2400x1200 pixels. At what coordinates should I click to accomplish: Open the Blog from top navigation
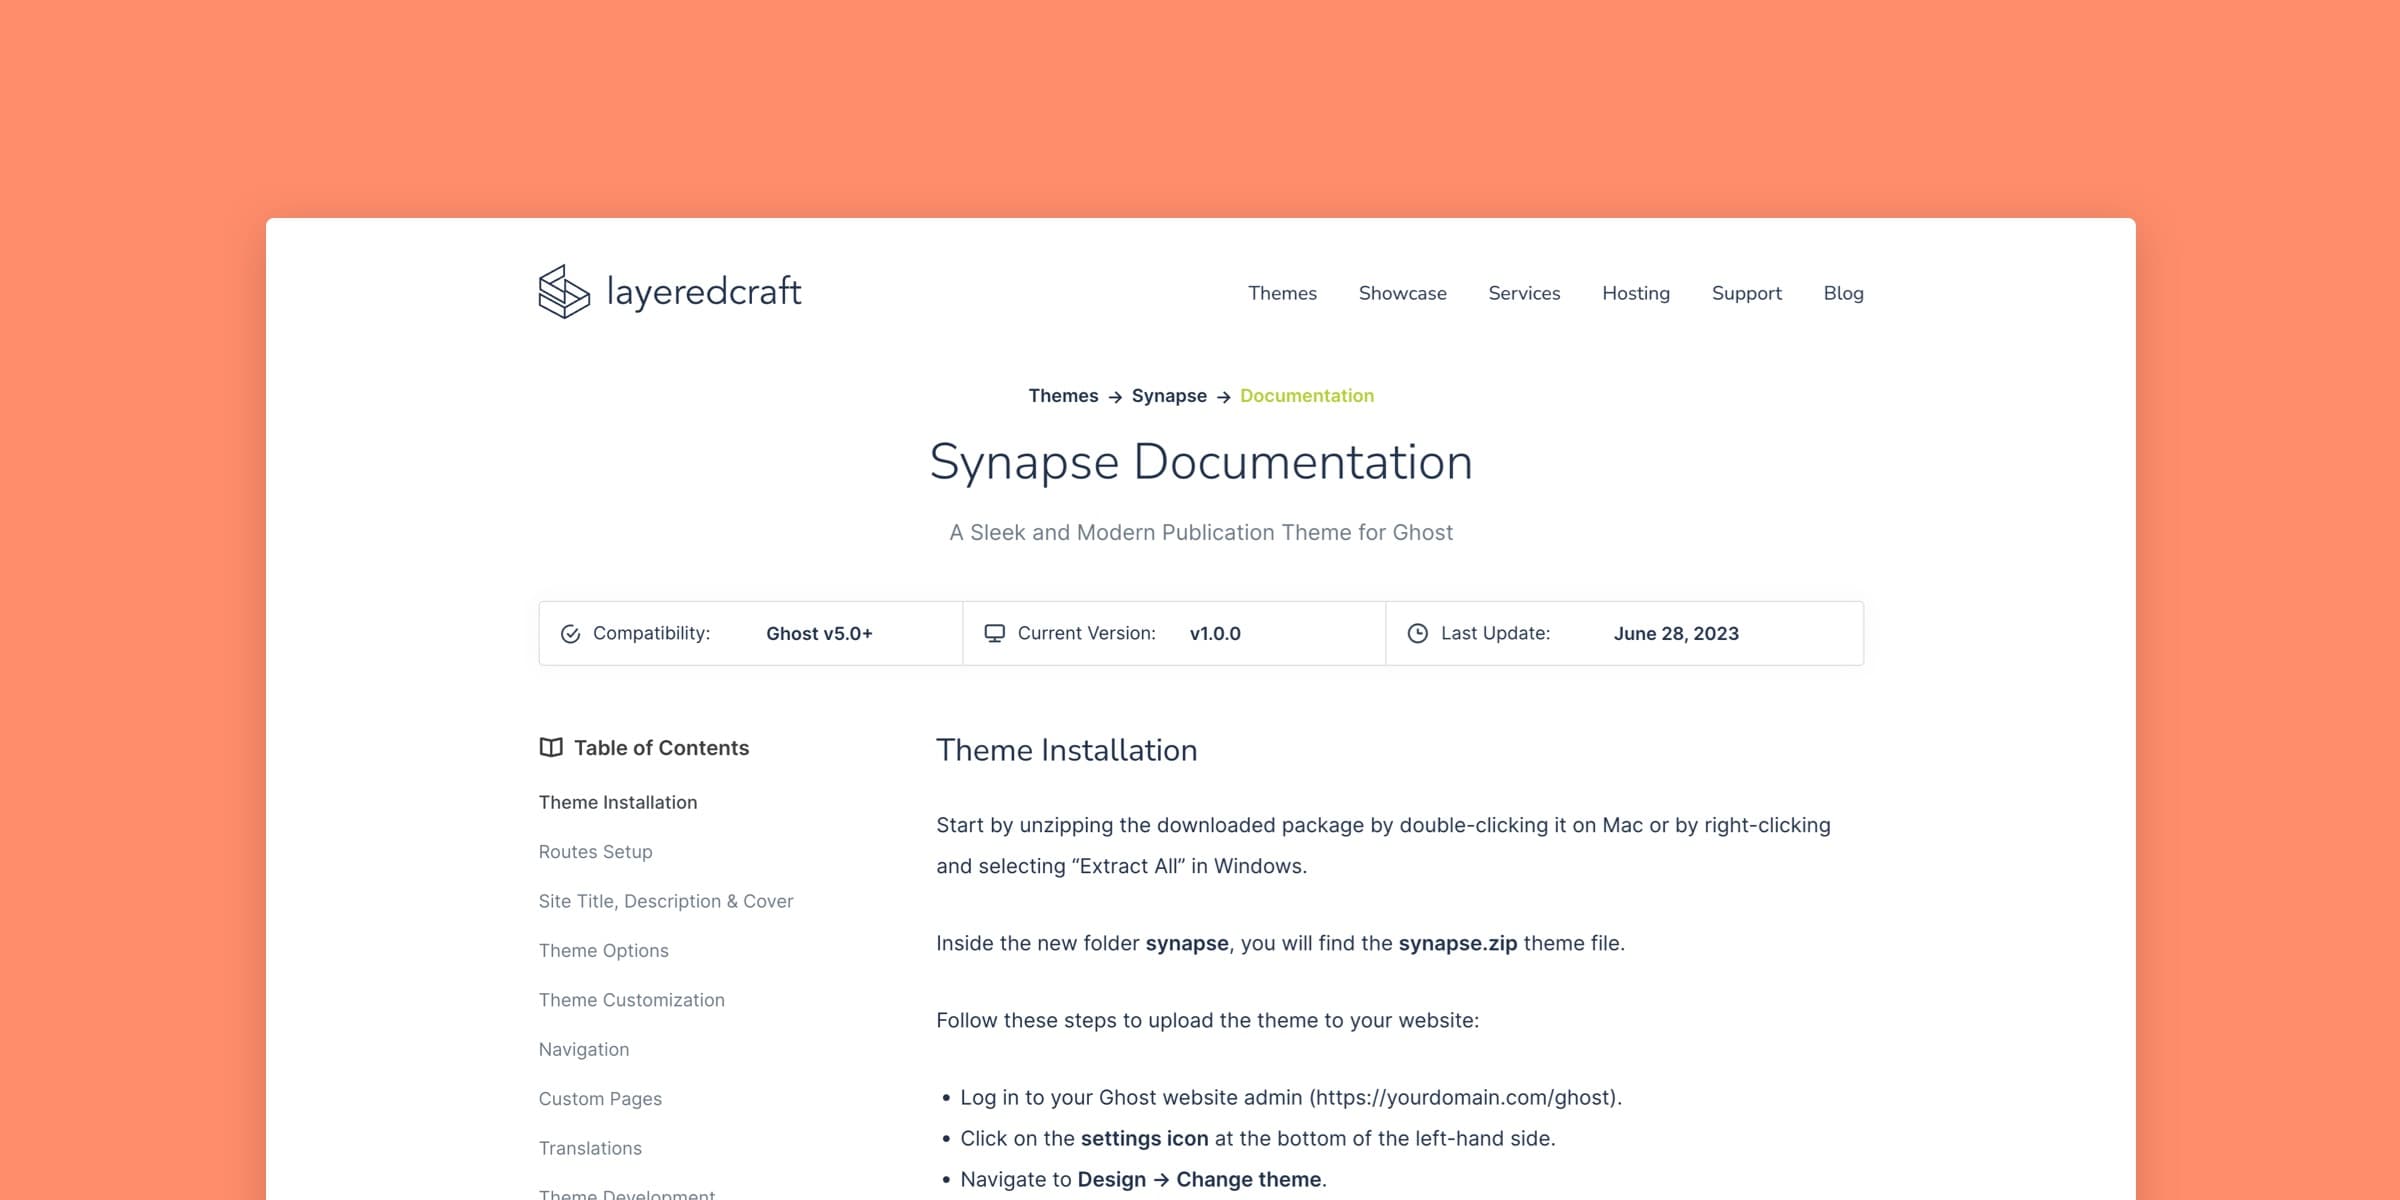pos(1842,293)
